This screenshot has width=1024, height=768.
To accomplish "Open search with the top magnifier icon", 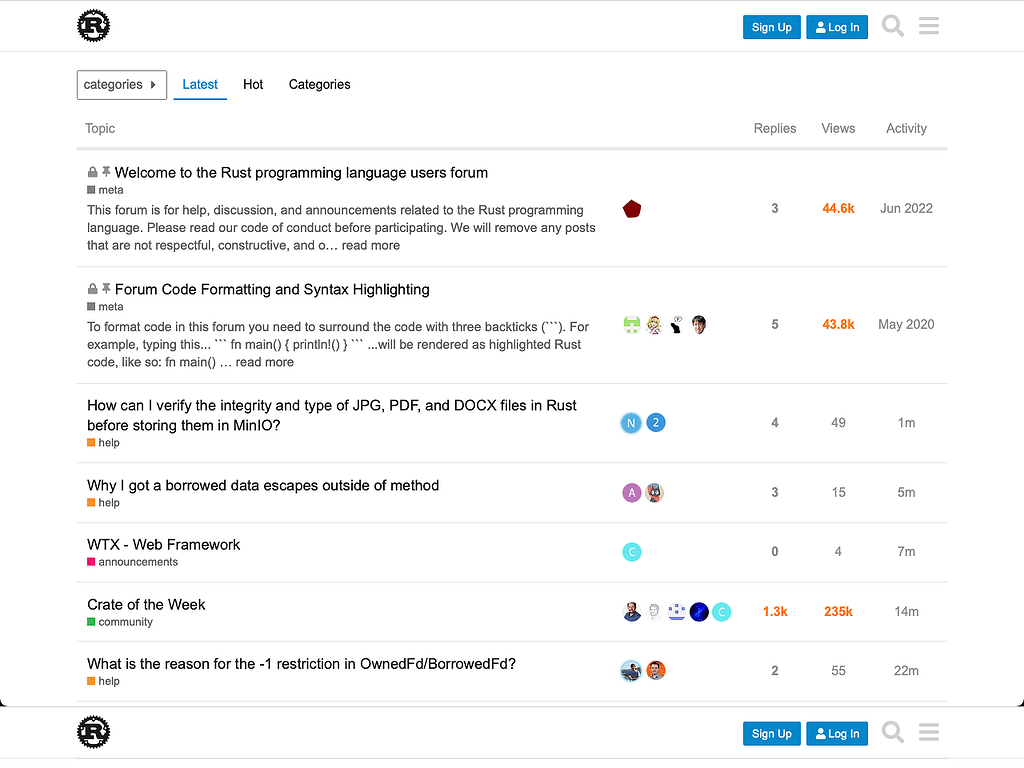I will (x=893, y=26).
